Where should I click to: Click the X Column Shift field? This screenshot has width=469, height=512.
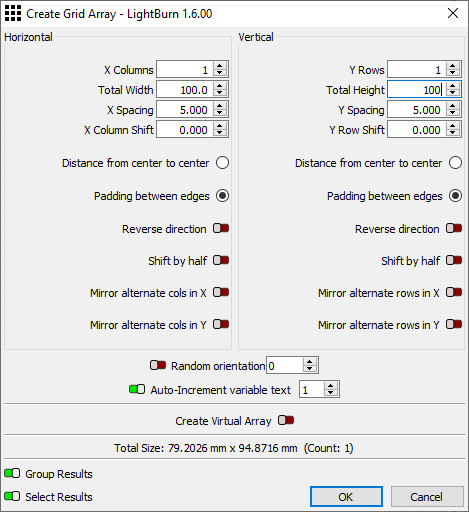(185, 130)
